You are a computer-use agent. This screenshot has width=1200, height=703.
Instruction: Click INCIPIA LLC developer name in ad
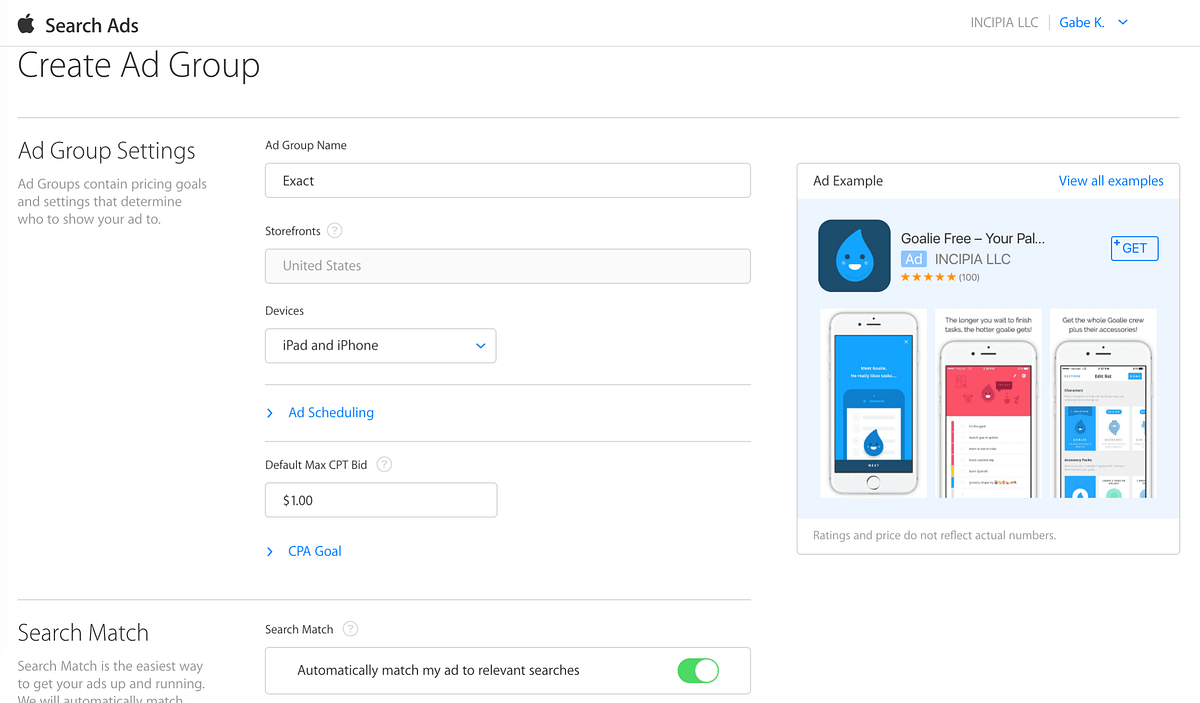(x=972, y=259)
